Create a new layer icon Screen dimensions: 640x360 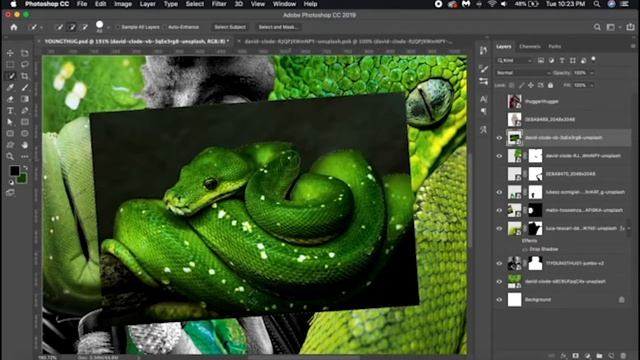[x=611, y=356]
